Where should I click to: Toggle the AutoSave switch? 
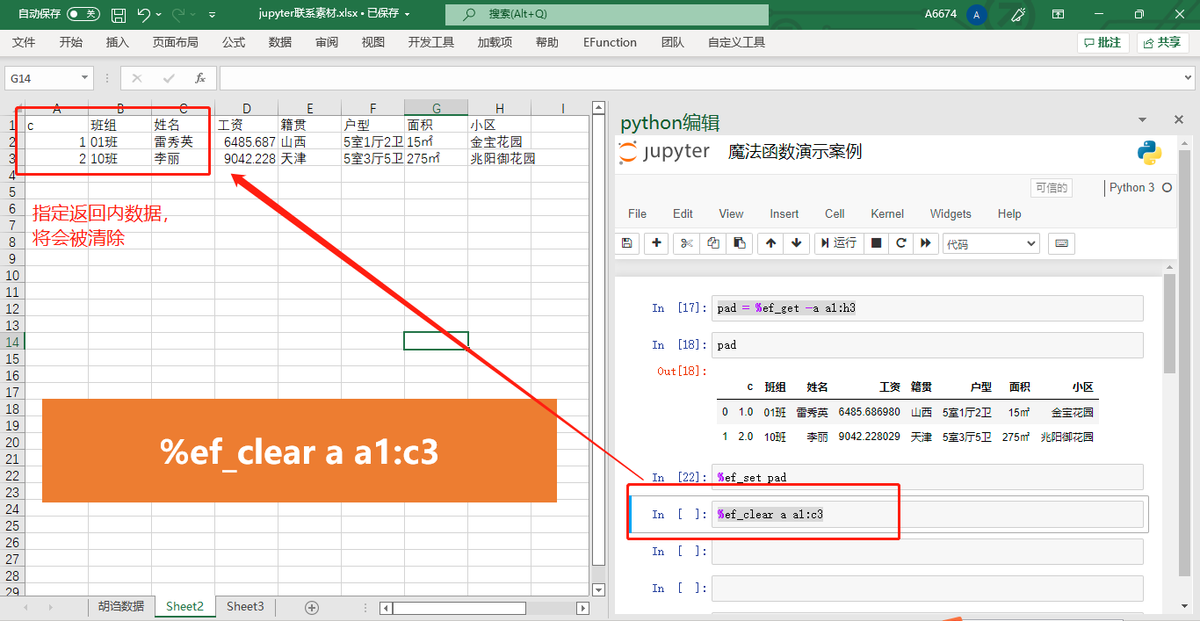(83, 14)
